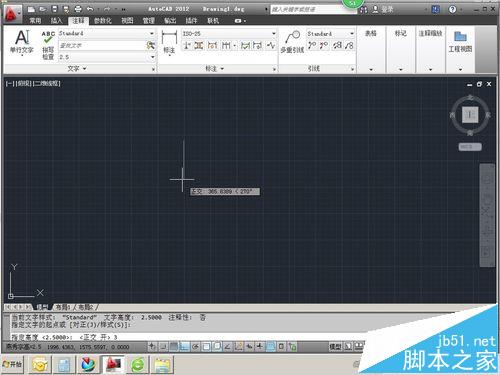Open the 输出 ribbon tab
Screen dimensions: 500x375
point(170,21)
